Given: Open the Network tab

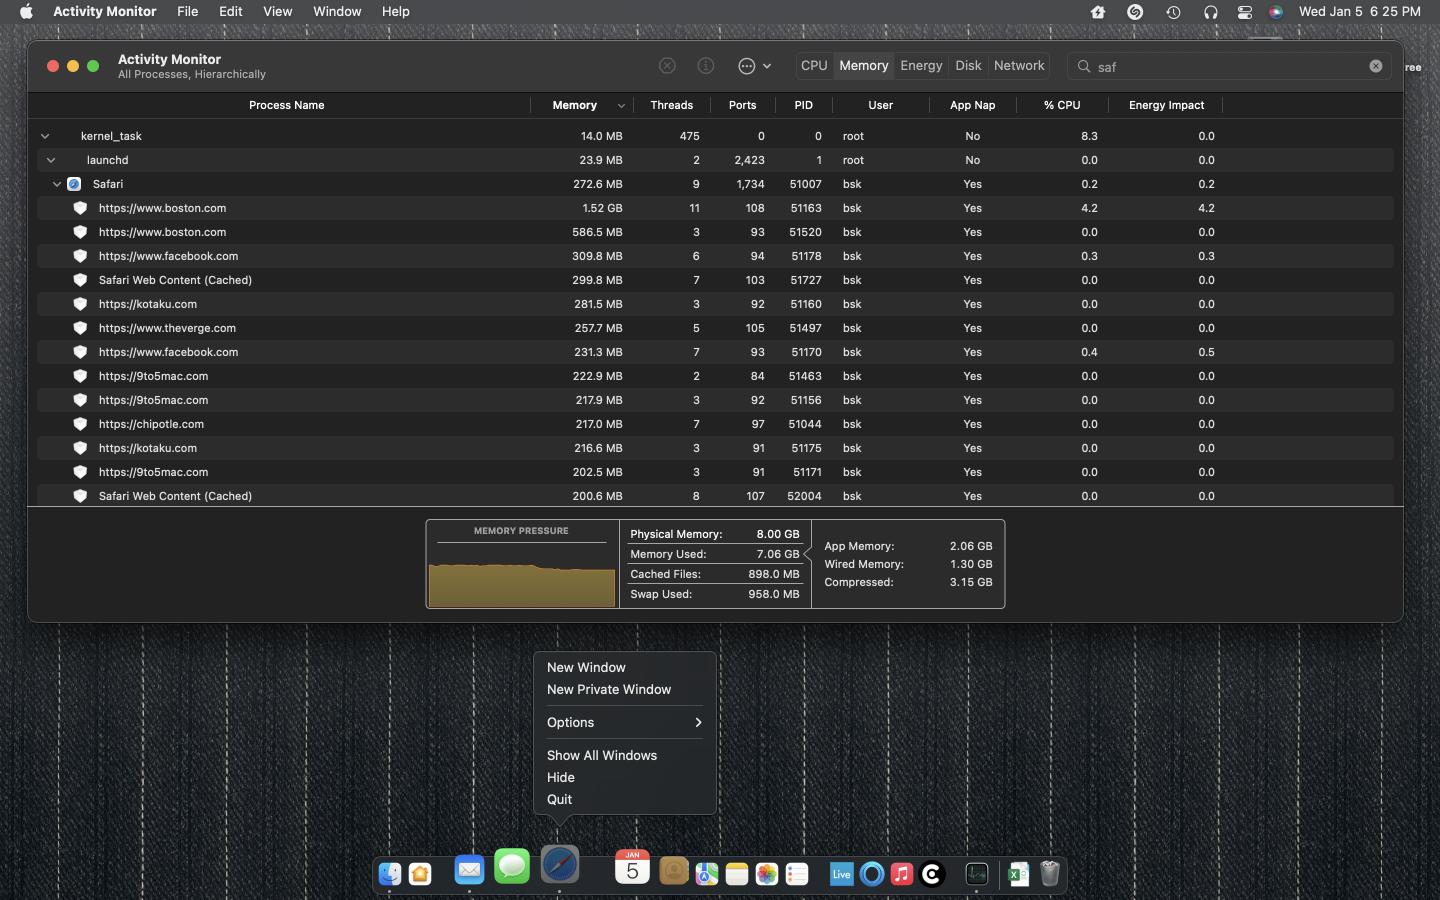Looking at the screenshot, I should coord(1019,66).
